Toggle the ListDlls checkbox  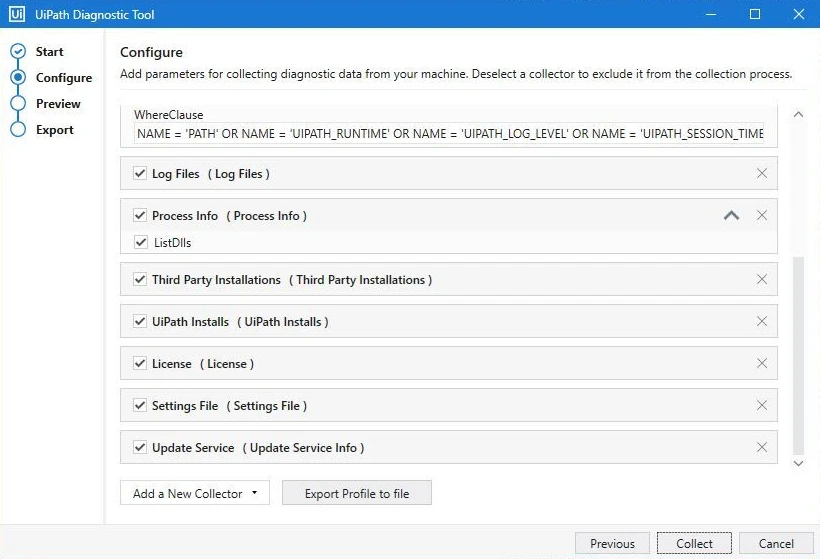pos(141,242)
